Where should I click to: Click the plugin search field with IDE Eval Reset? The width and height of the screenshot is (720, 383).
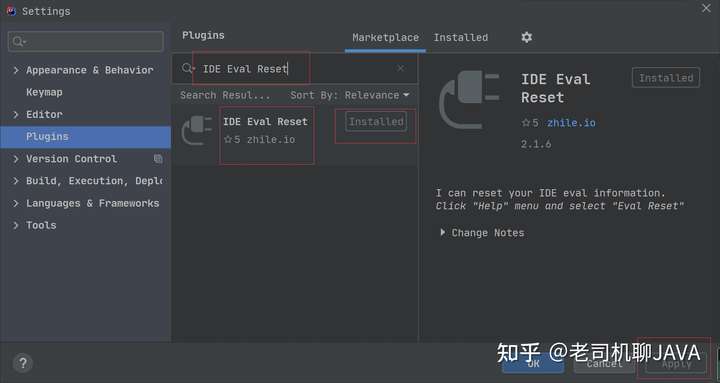(x=295, y=68)
